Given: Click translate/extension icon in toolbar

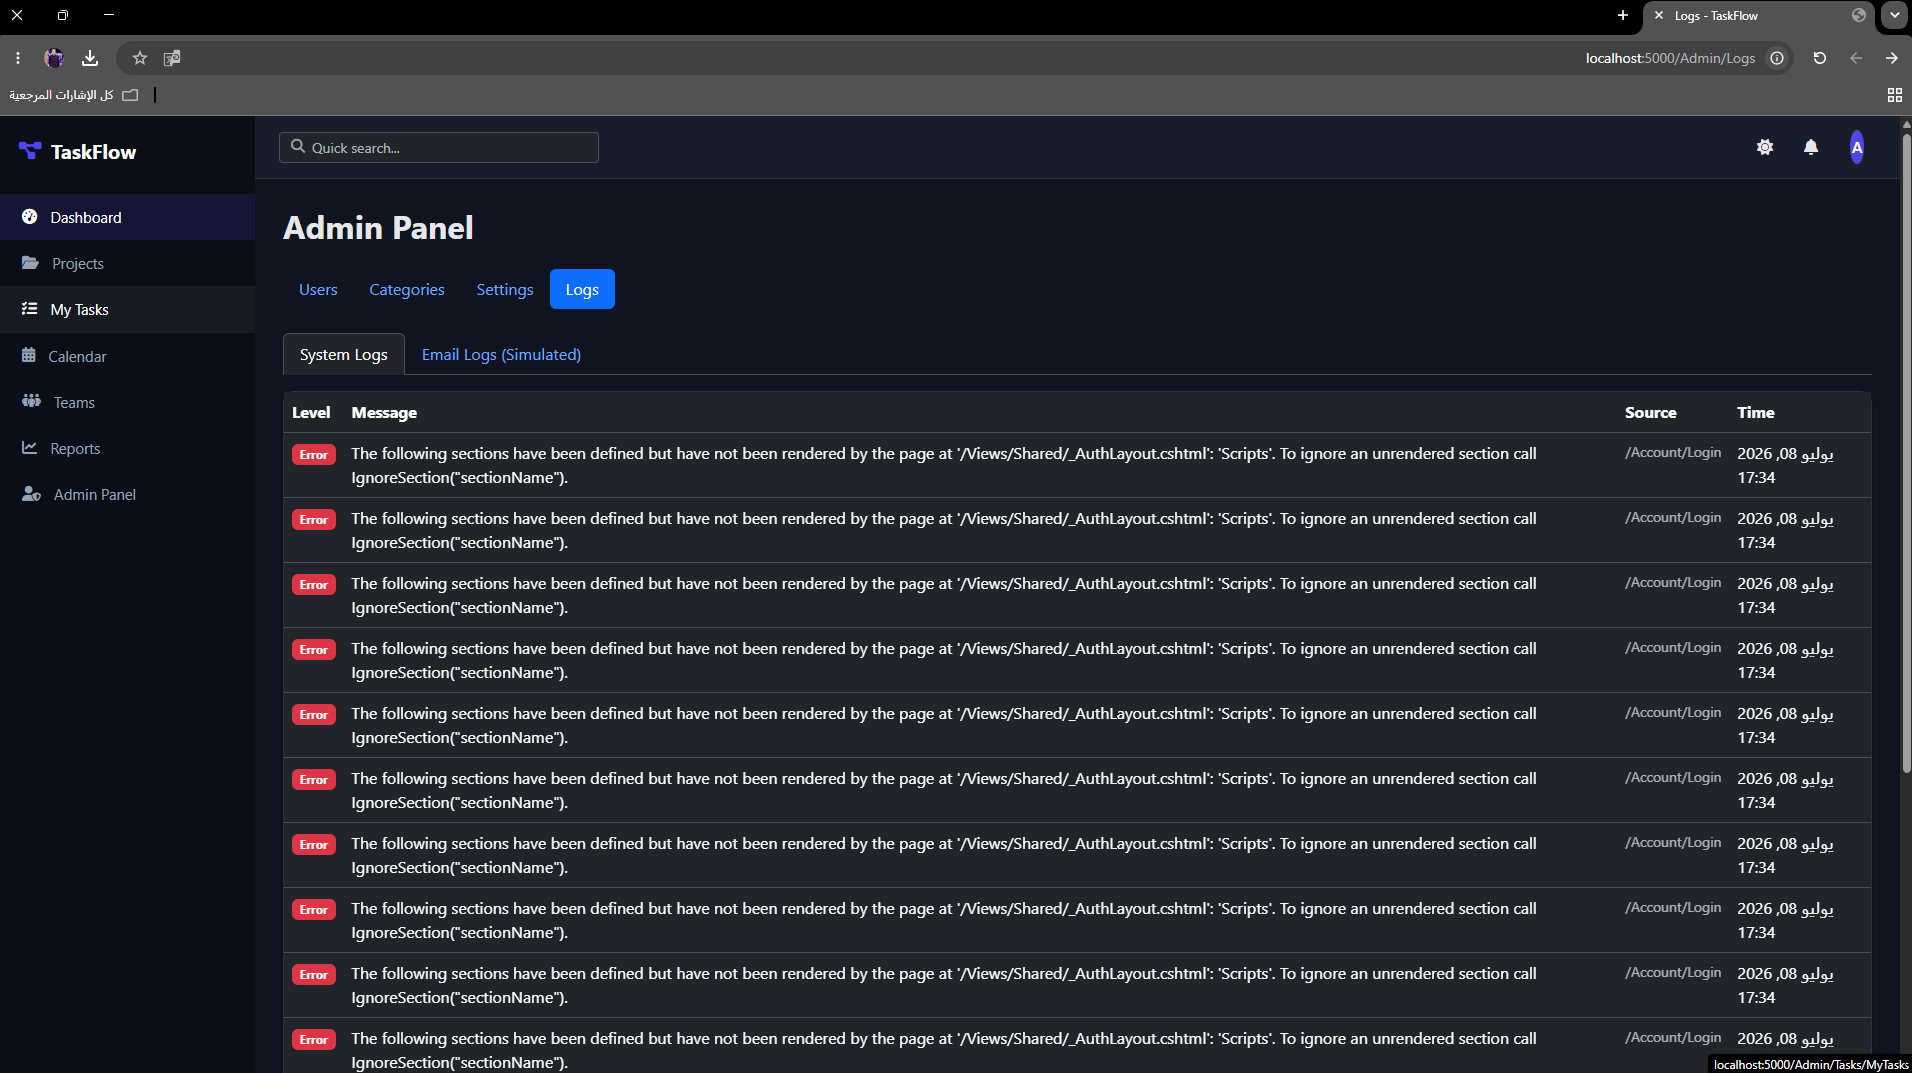Looking at the screenshot, I should pyautogui.click(x=172, y=58).
